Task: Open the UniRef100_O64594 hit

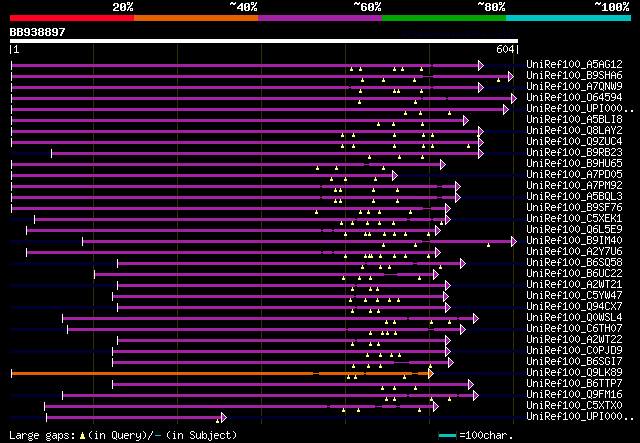Action: 574,97
